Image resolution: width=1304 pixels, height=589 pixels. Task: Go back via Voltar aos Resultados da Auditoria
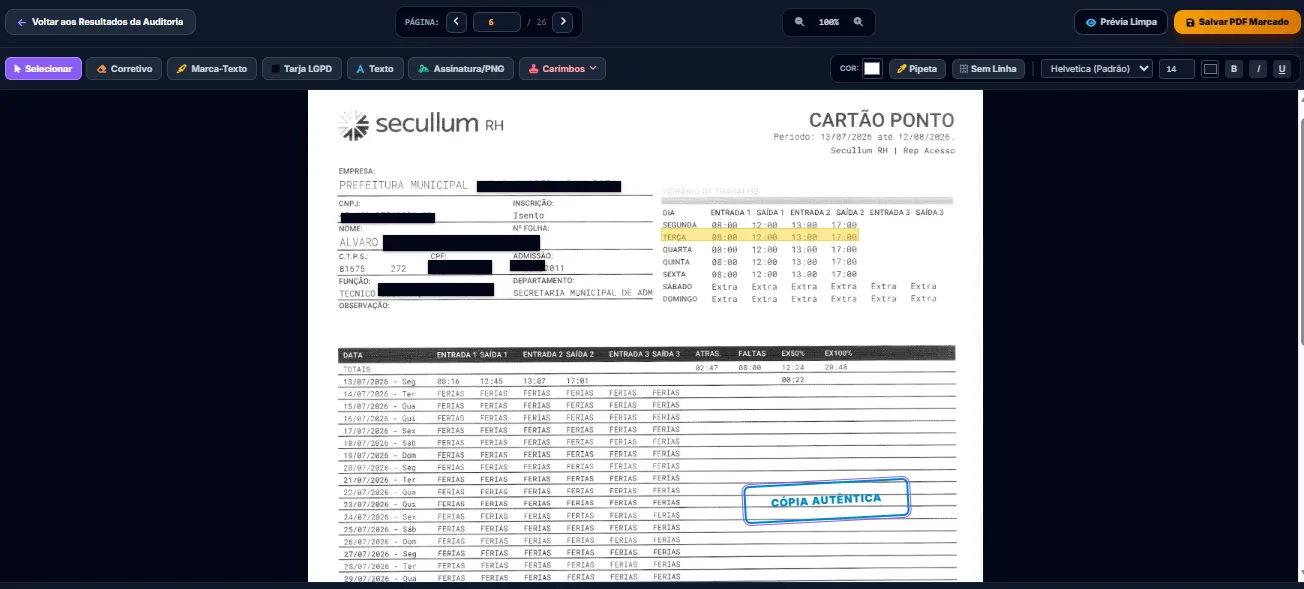point(100,21)
